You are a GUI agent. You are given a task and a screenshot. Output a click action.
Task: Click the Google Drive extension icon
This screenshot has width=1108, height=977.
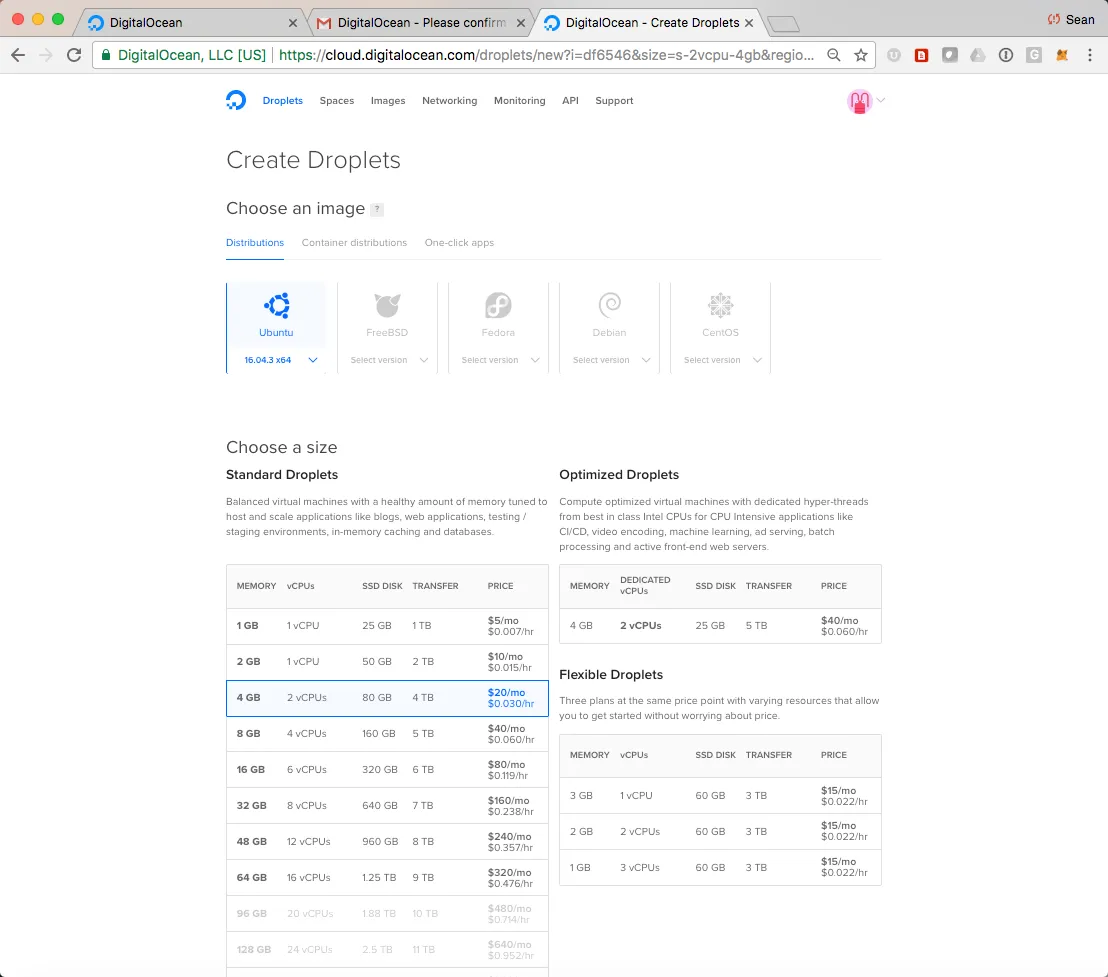coord(977,55)
